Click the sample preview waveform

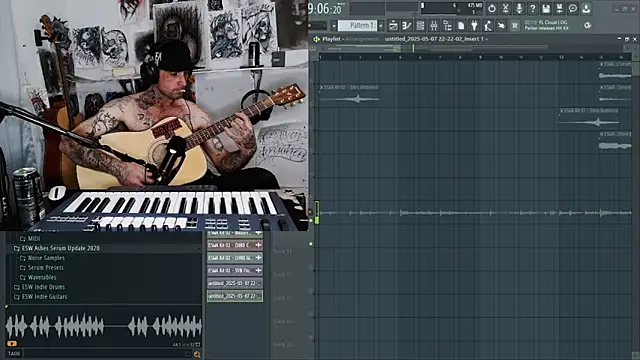104,326
